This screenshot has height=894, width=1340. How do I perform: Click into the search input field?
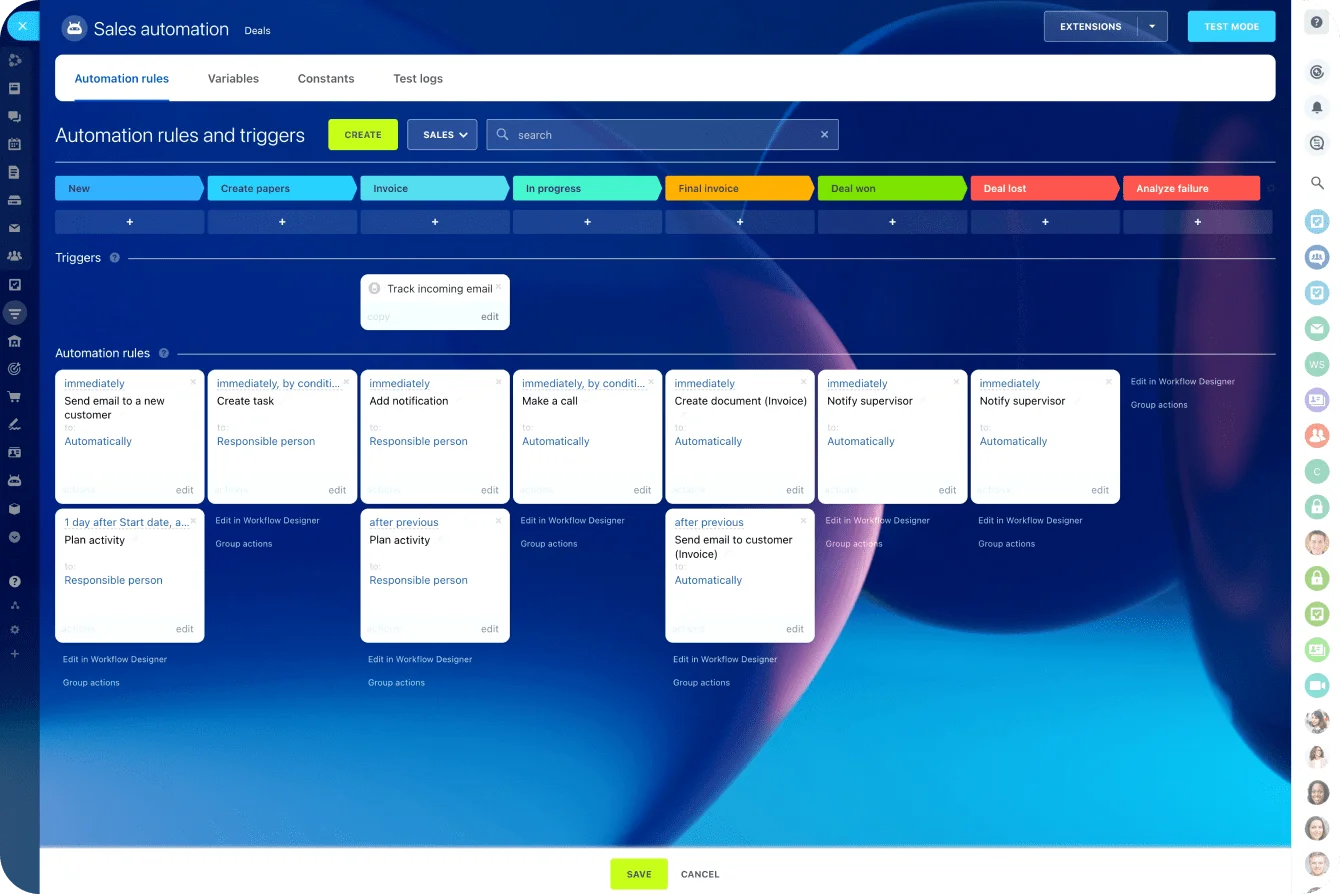[x=660, y=135]
